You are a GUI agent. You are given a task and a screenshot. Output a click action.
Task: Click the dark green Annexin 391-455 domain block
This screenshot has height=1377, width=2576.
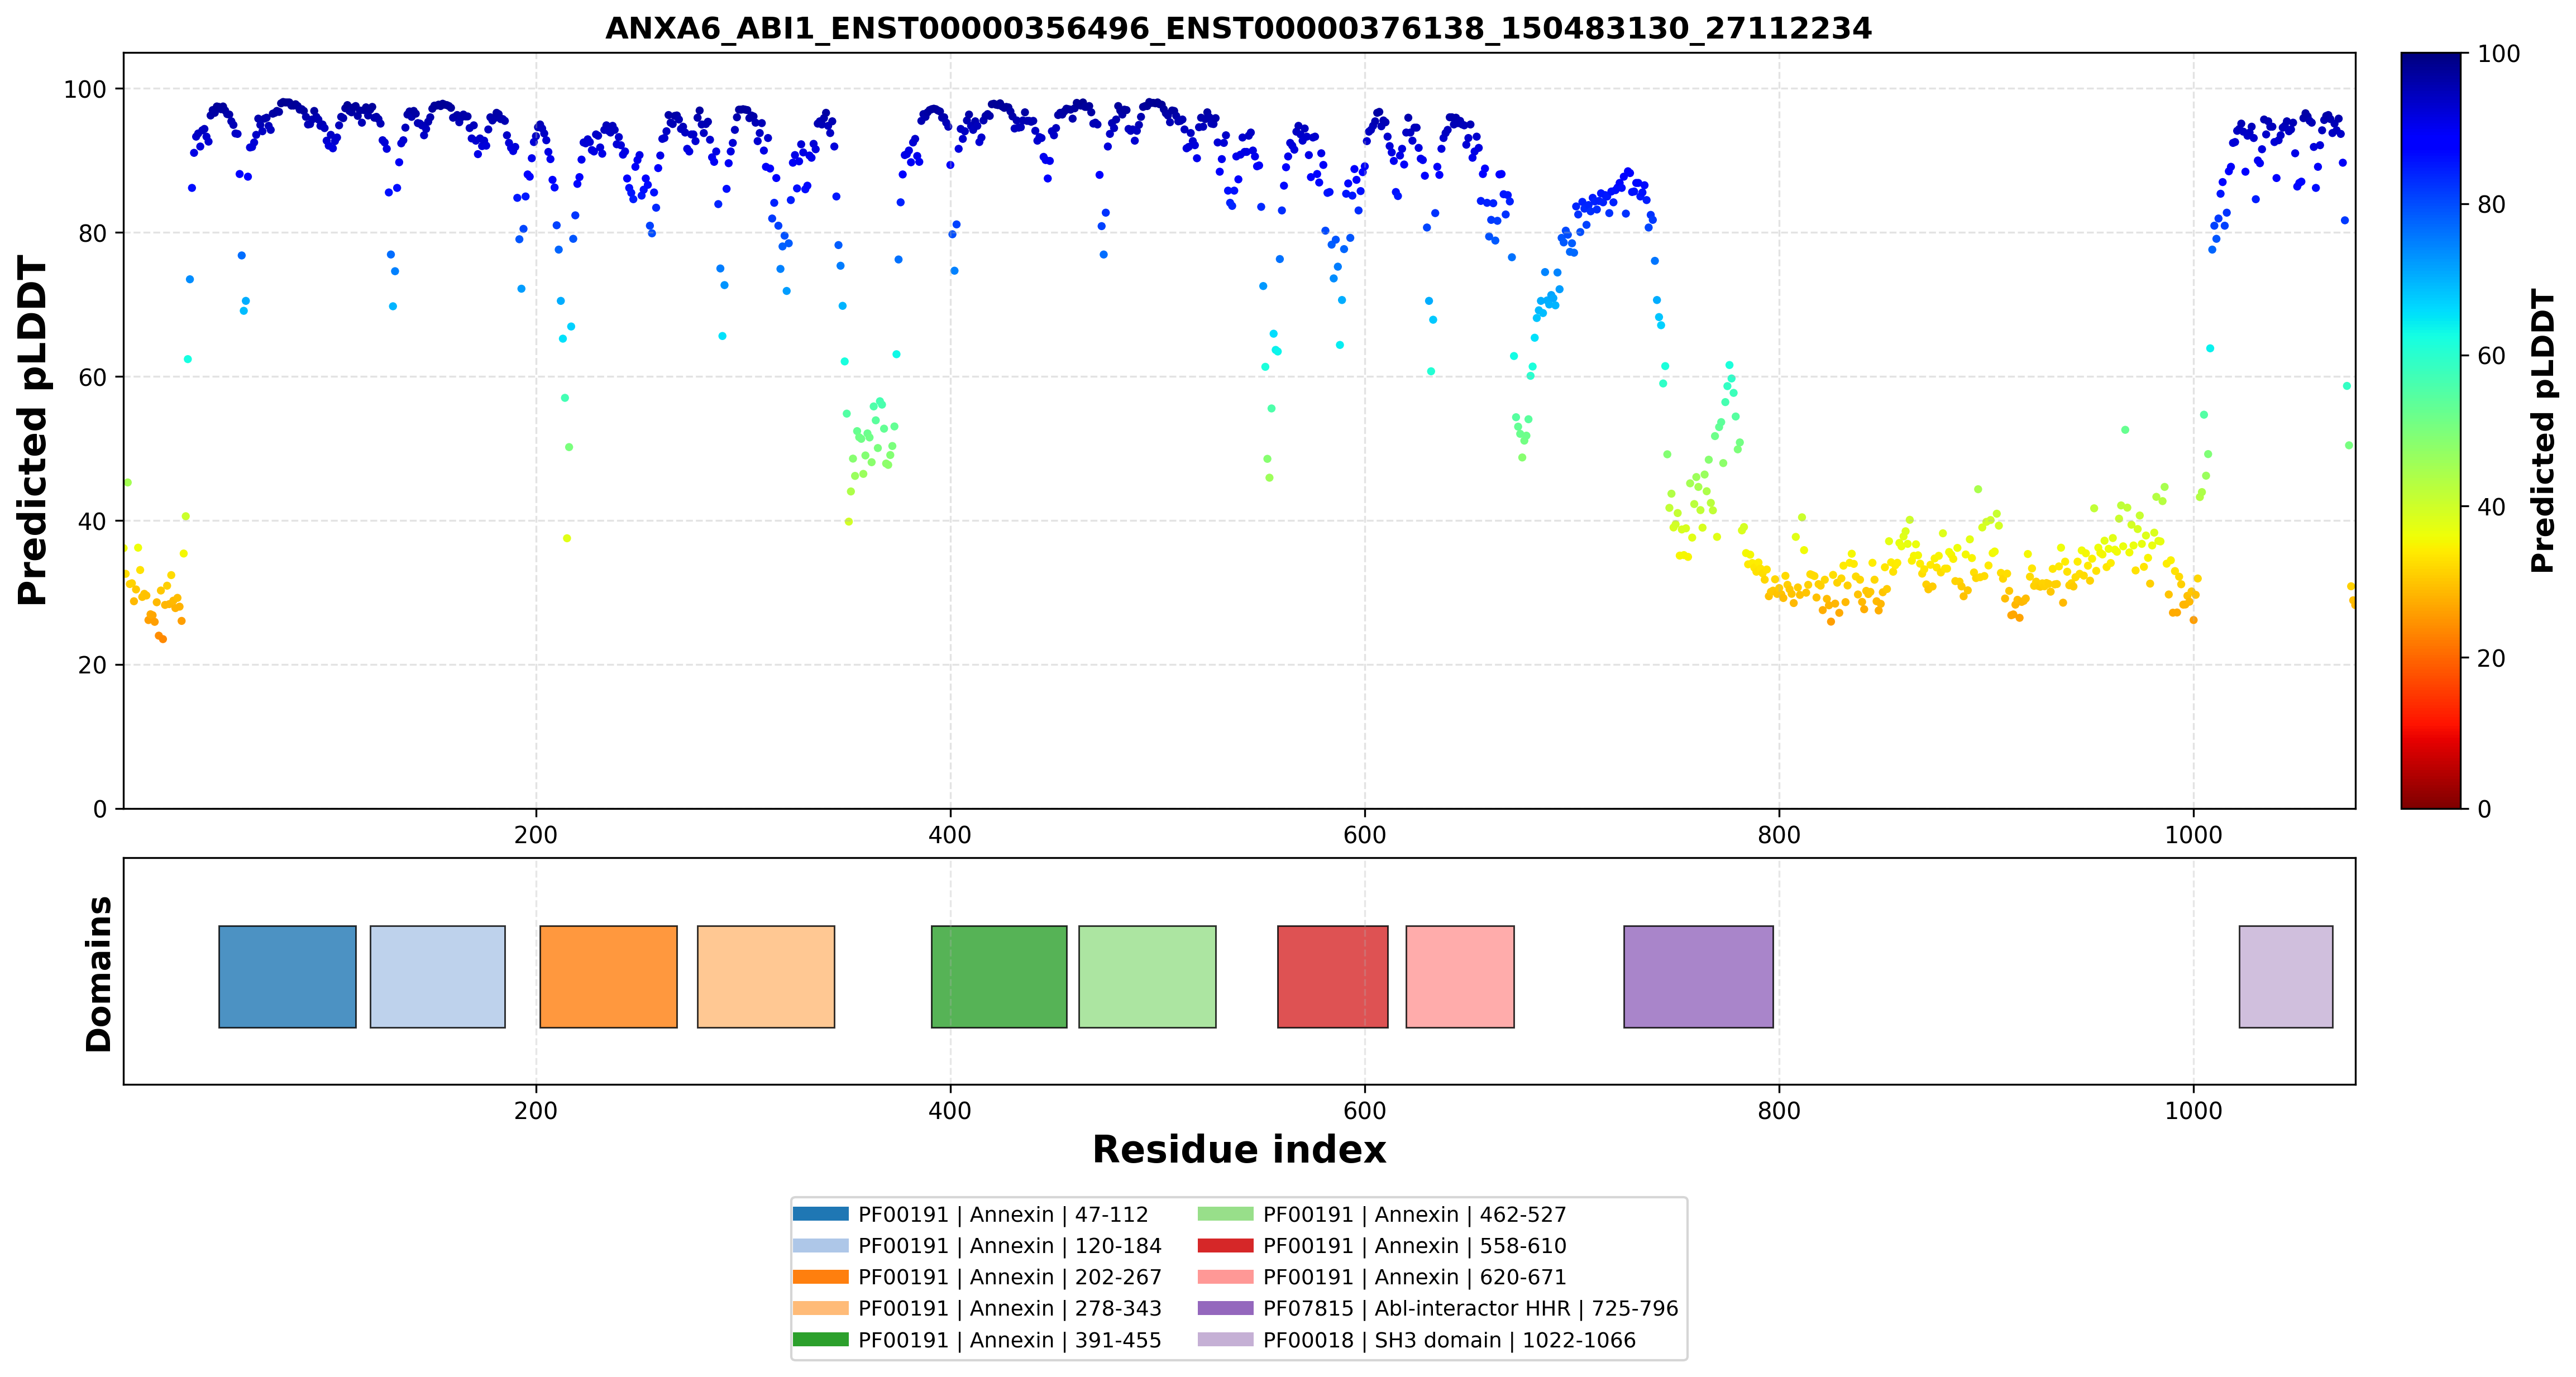999,976
